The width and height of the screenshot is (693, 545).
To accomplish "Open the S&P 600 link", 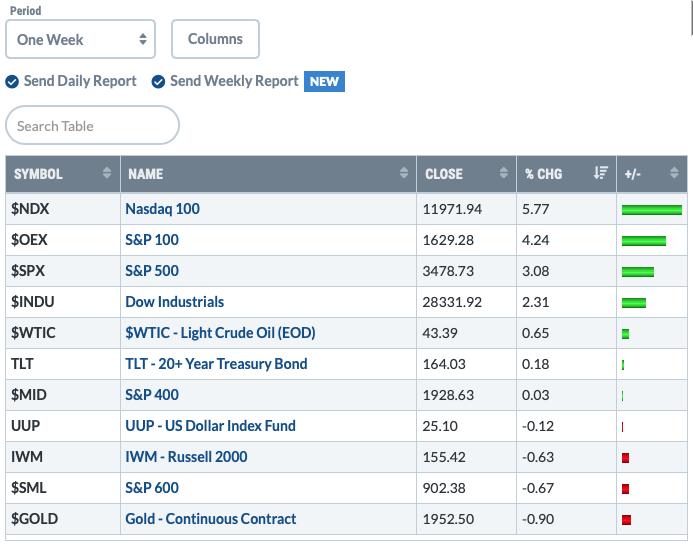I will [152, 488].
